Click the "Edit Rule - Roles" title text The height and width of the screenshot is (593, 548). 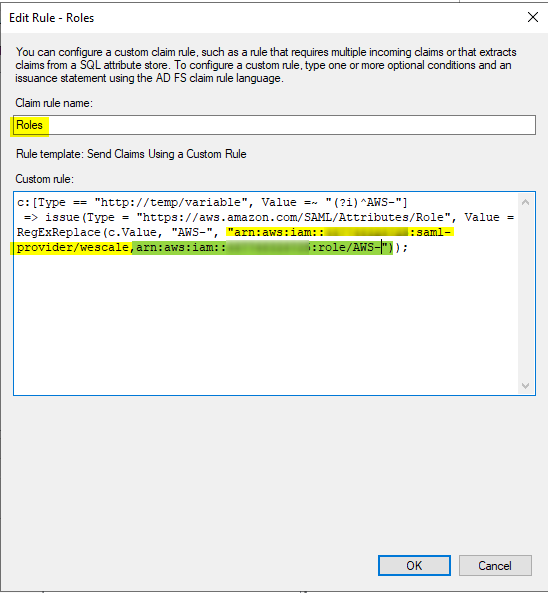(x=51, y=18)
